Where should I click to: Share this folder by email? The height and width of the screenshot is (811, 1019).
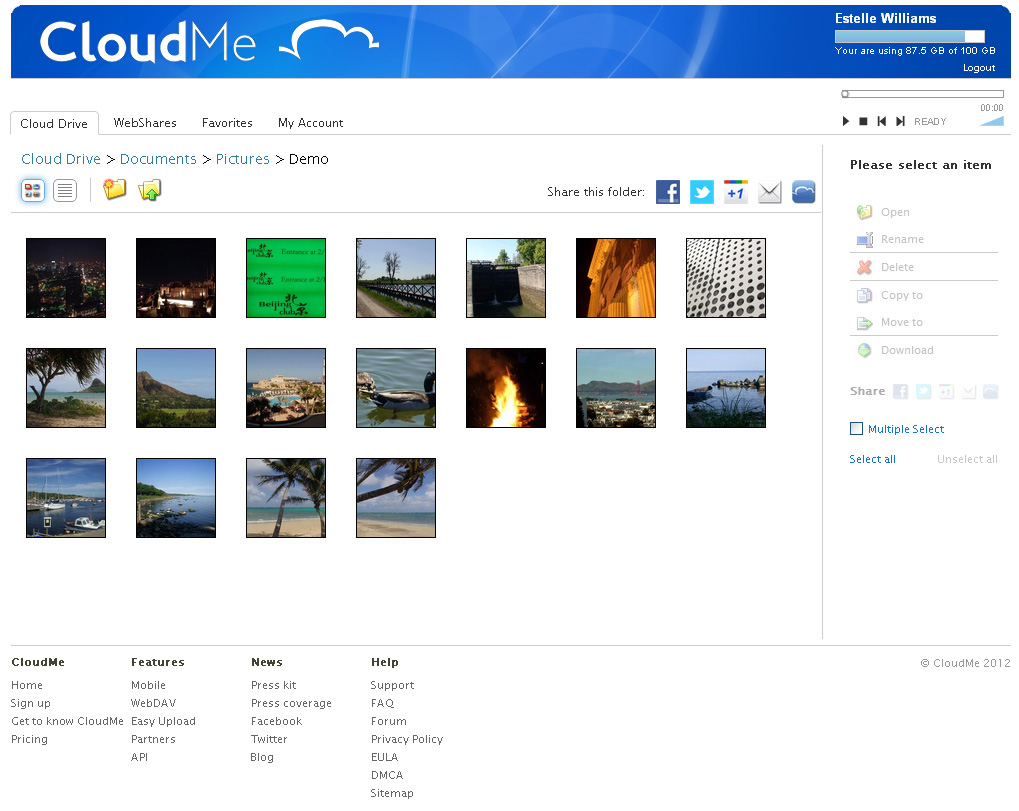pos(769,191)
